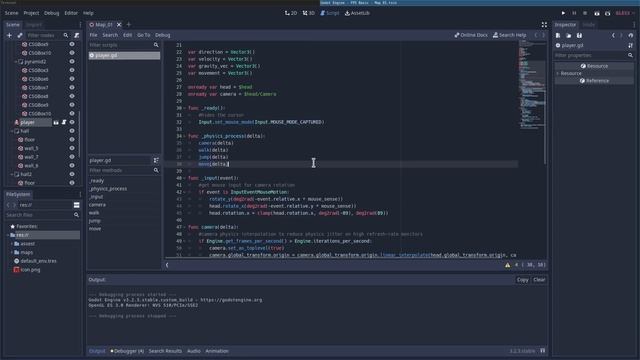Fold the _physics_process function at line 34
640x360 pixels.
[185, 136]
